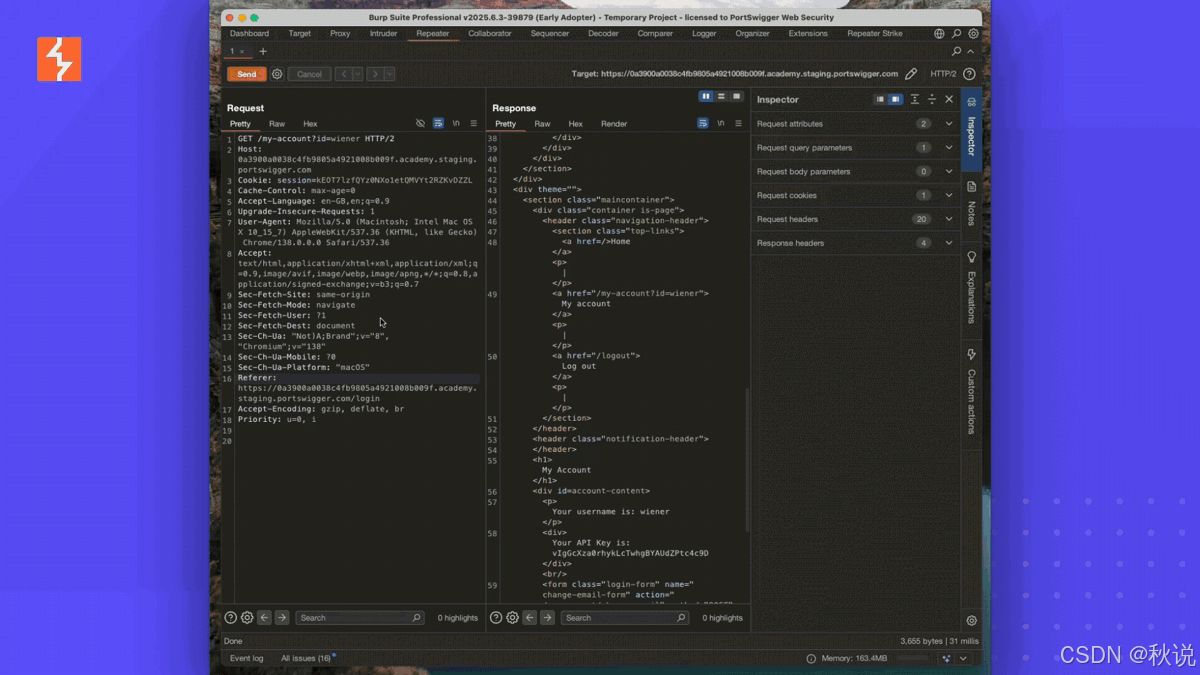Open the Event log
This screenshot has height=675, width=1200.
tap(247, 658)
